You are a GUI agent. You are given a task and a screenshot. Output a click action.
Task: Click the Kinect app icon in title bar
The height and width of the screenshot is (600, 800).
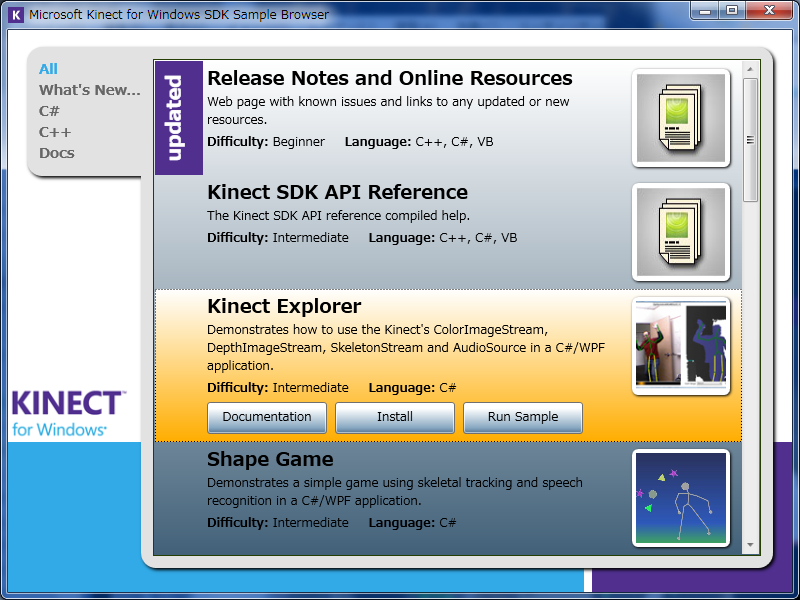point(15,15)
